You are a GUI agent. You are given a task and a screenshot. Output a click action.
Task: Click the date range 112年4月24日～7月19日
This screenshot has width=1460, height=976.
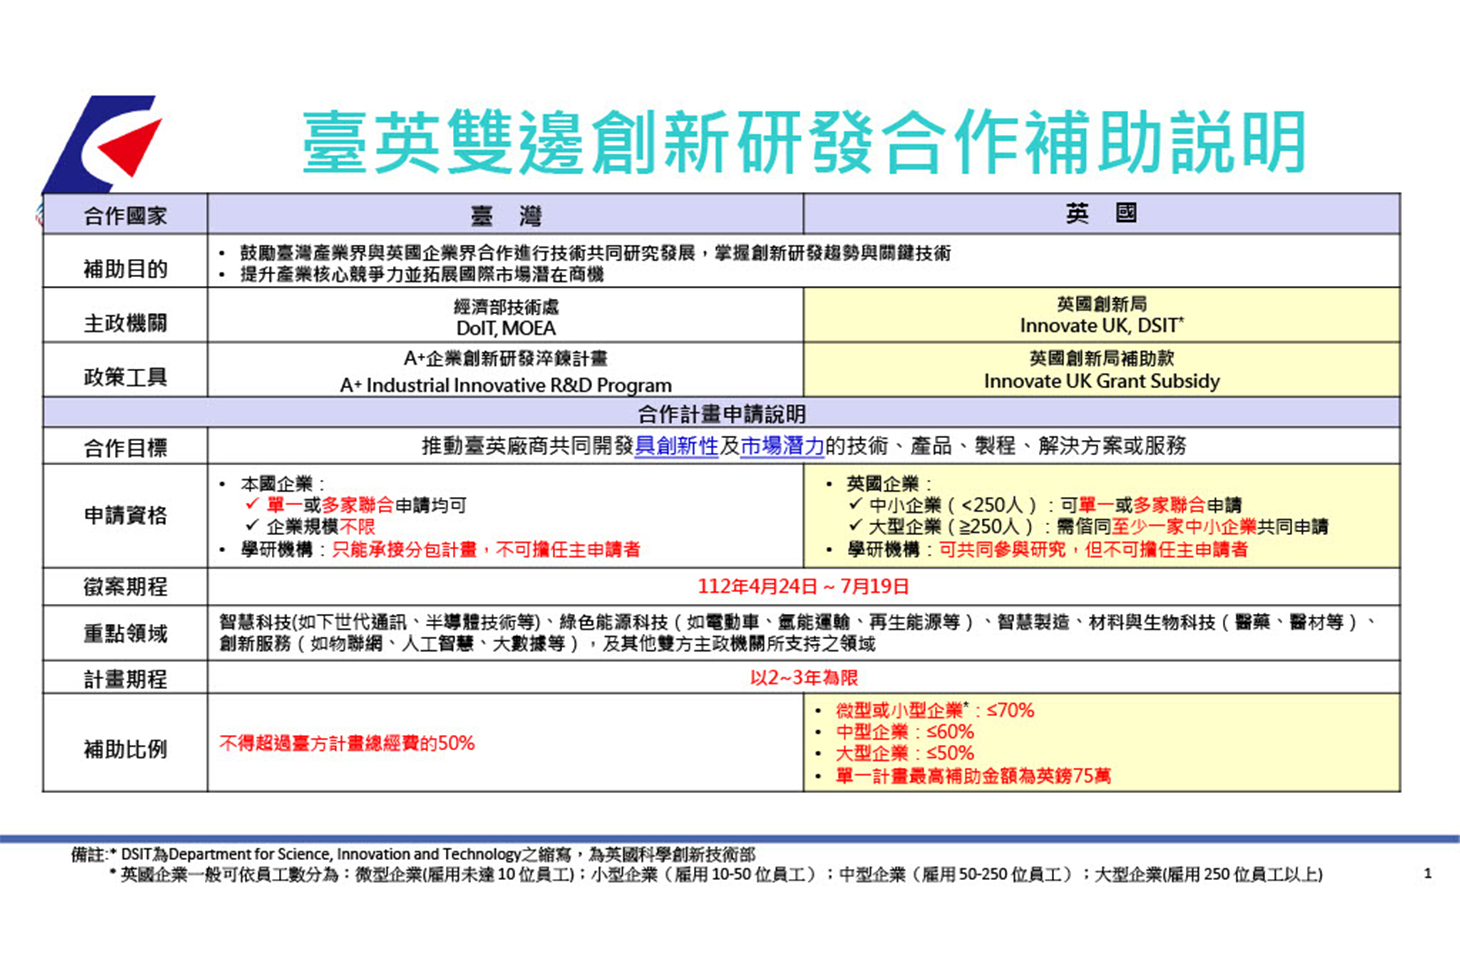804,586
